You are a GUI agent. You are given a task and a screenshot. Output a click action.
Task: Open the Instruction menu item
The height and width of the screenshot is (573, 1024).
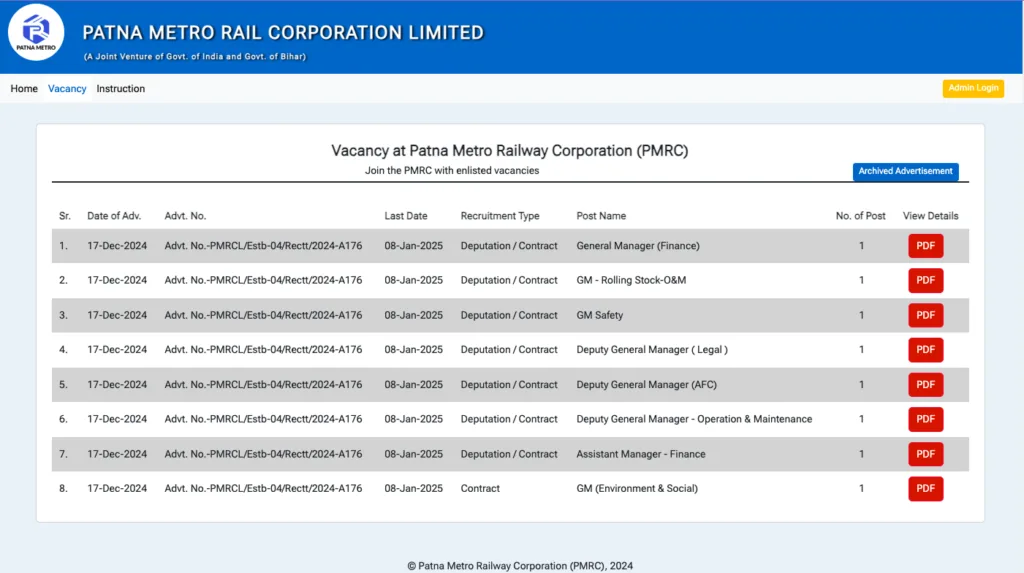point(121,89)
